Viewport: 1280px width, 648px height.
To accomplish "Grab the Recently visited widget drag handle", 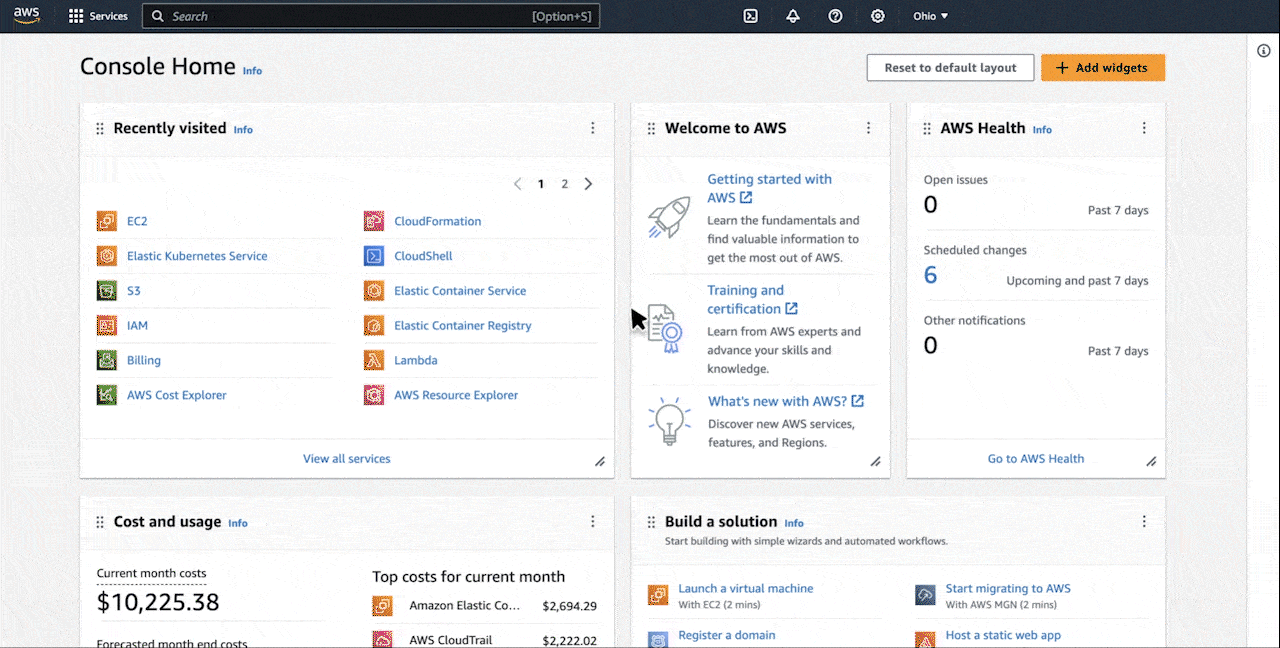I will (x=99, y=129).
